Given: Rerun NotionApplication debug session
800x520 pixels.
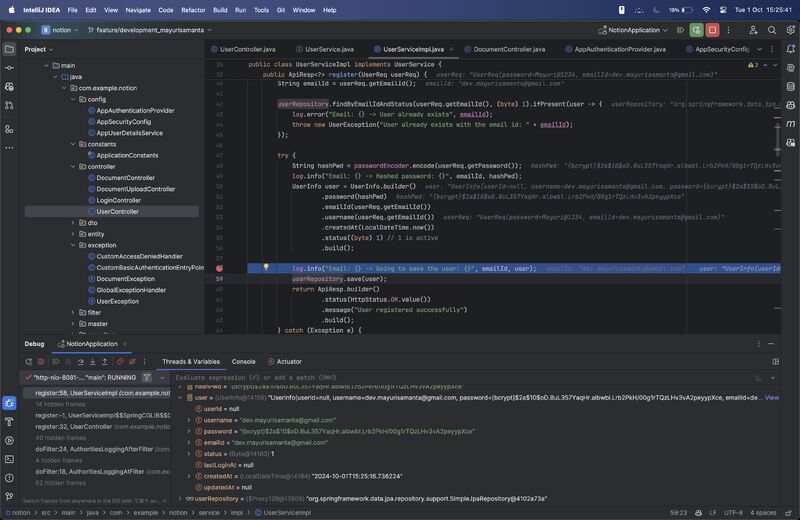Looking at the screenshot, I should click(29, 361).
